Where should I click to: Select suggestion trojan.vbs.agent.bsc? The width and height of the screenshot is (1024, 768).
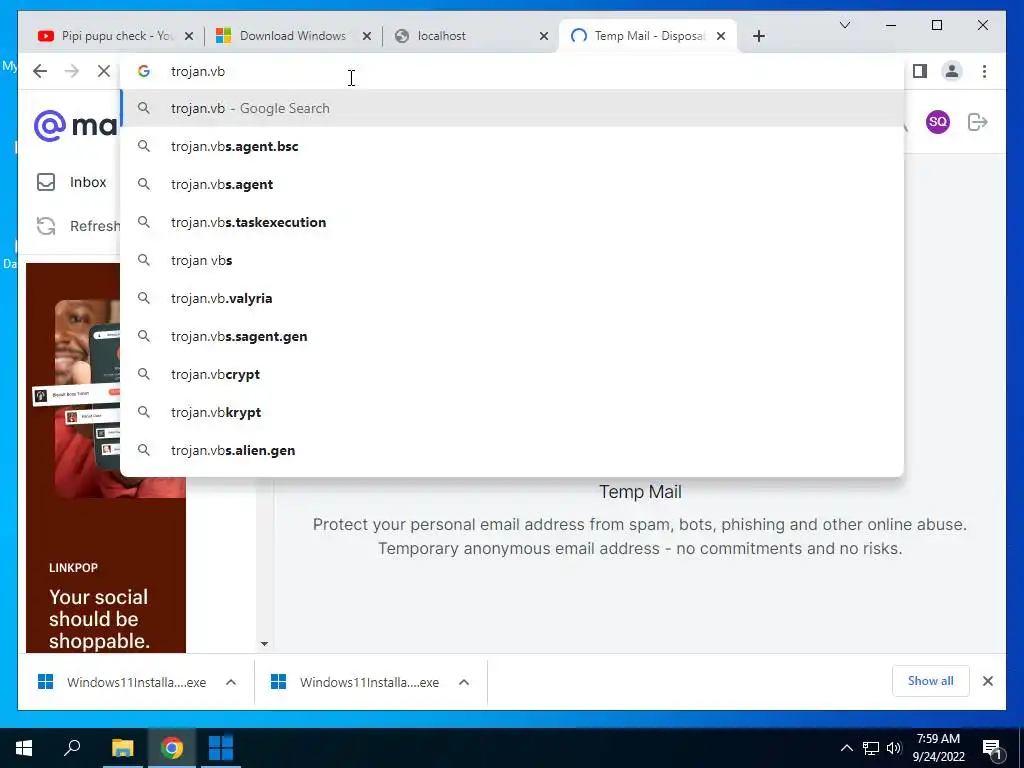pos(512,146)
